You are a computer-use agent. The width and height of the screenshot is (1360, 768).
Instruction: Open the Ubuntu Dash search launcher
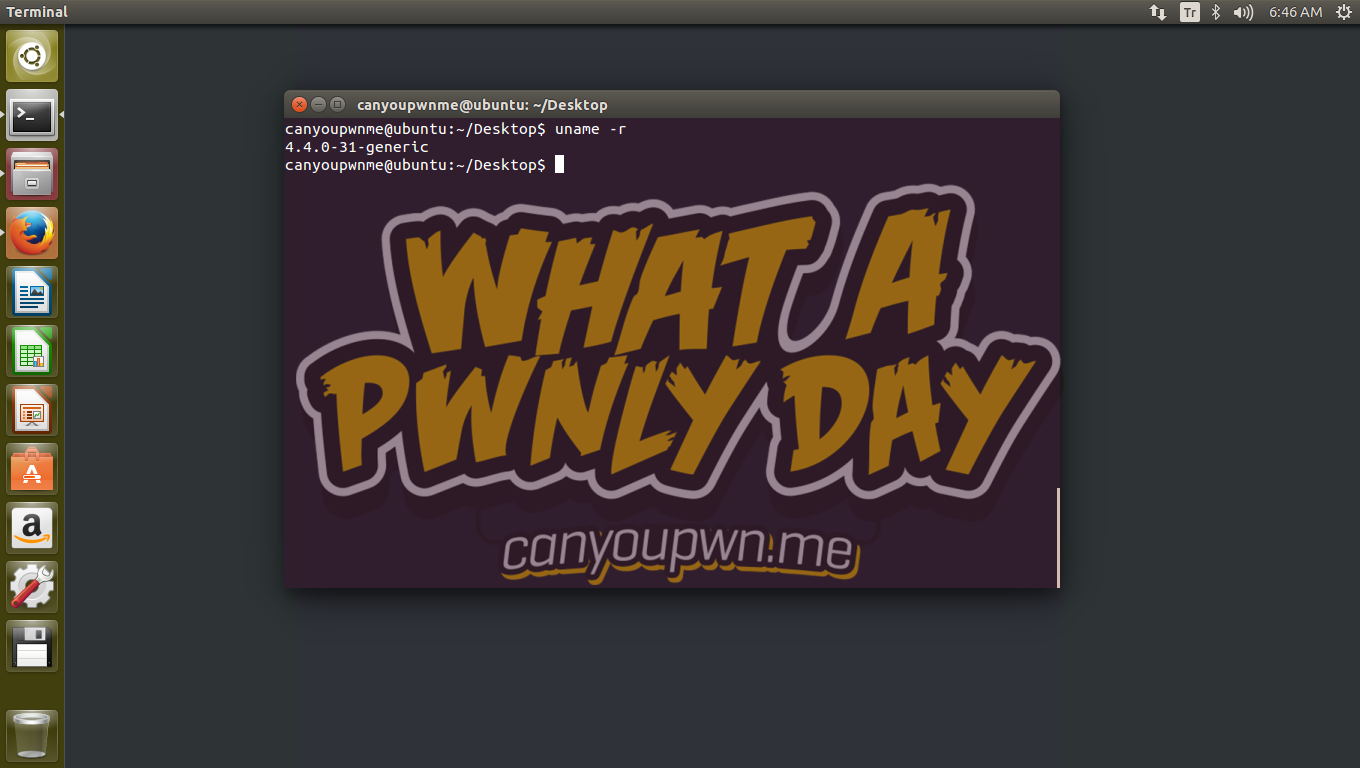click(x=32, y=56)
